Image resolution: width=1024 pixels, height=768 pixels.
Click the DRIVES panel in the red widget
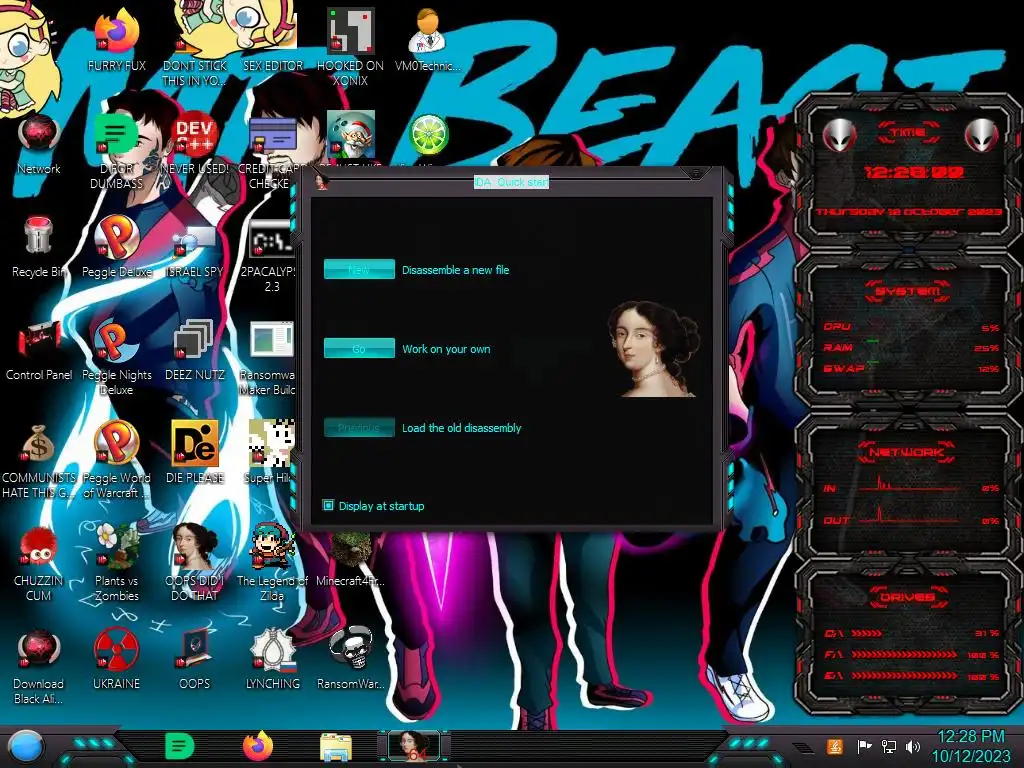[908, 637]
